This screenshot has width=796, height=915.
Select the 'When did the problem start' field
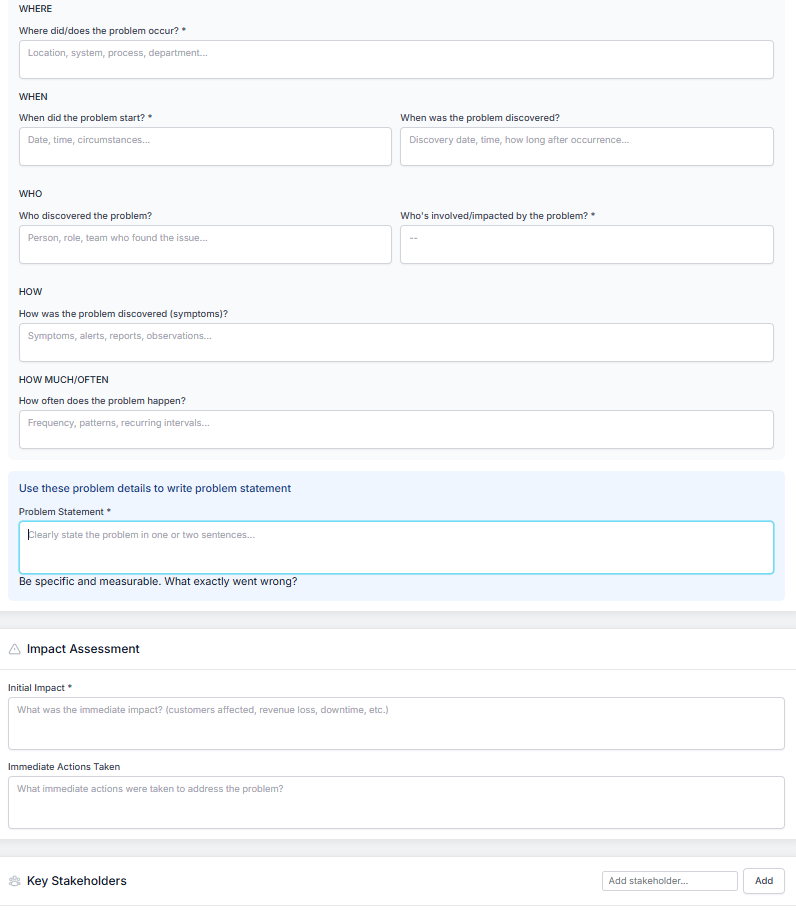point(205,146)
